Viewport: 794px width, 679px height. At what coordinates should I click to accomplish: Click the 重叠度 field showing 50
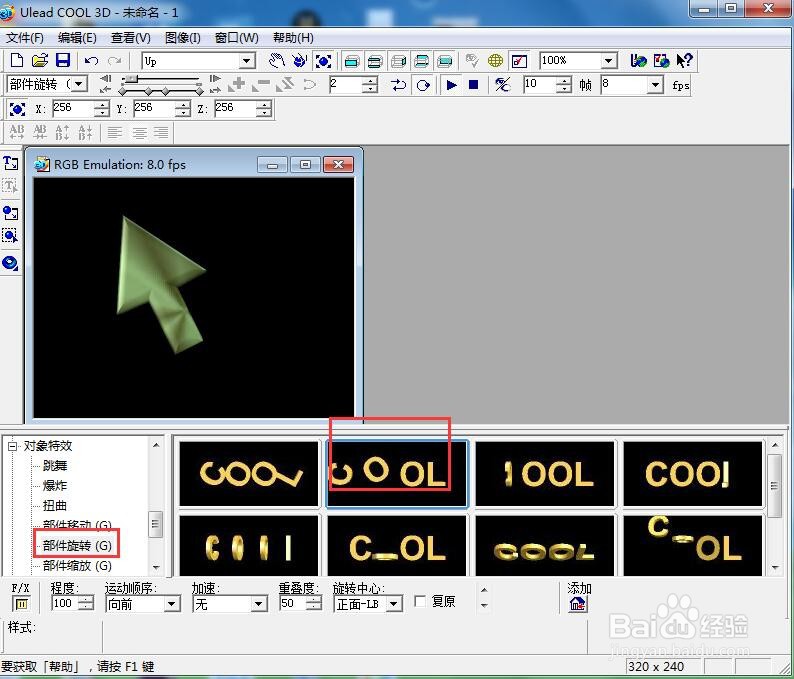(293, 604)
